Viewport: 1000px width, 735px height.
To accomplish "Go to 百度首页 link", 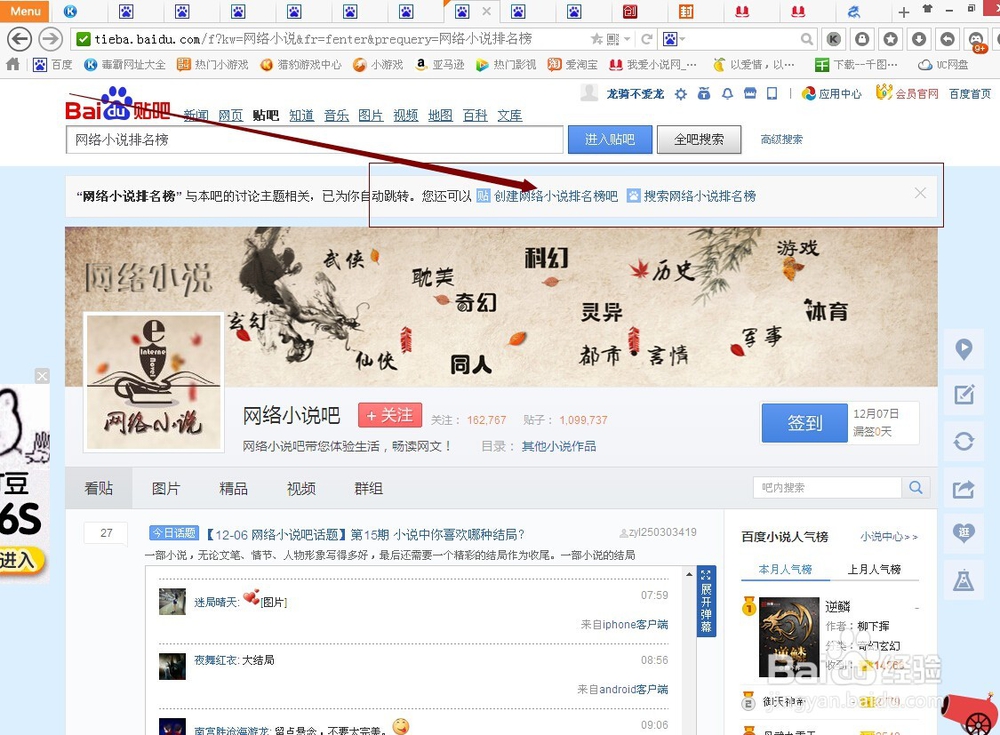I will [970, 94].
